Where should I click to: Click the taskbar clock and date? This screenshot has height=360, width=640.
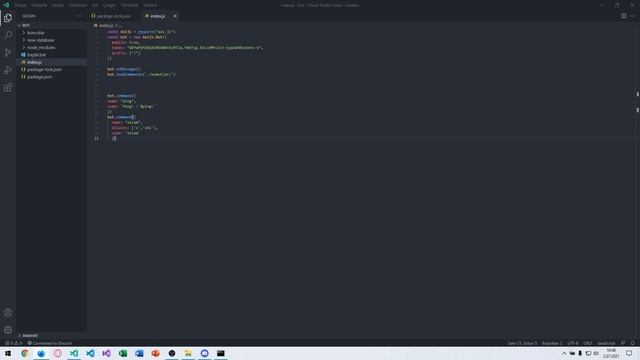tap(611, 353)
